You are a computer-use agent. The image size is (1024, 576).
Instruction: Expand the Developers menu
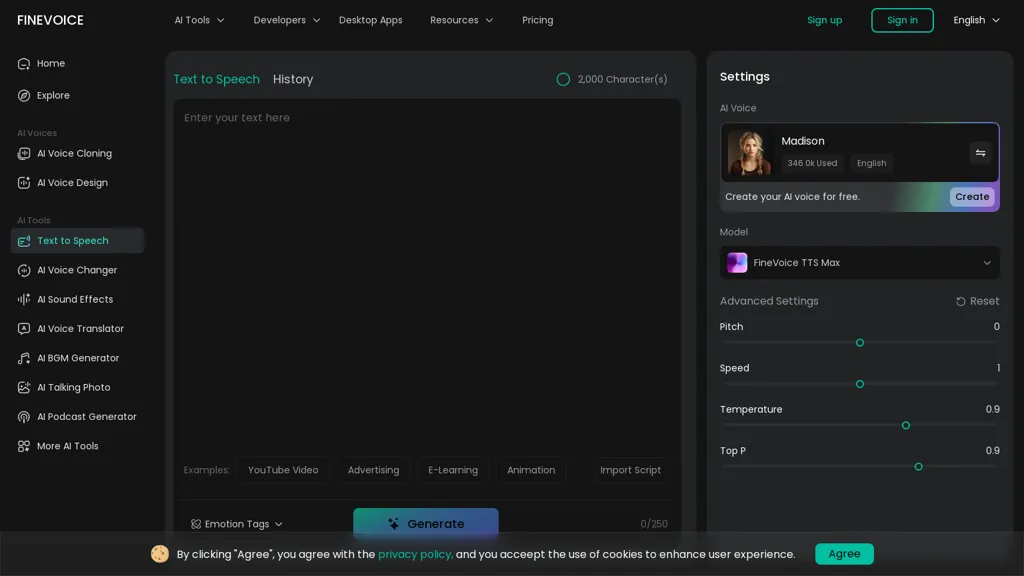[287, 20]
